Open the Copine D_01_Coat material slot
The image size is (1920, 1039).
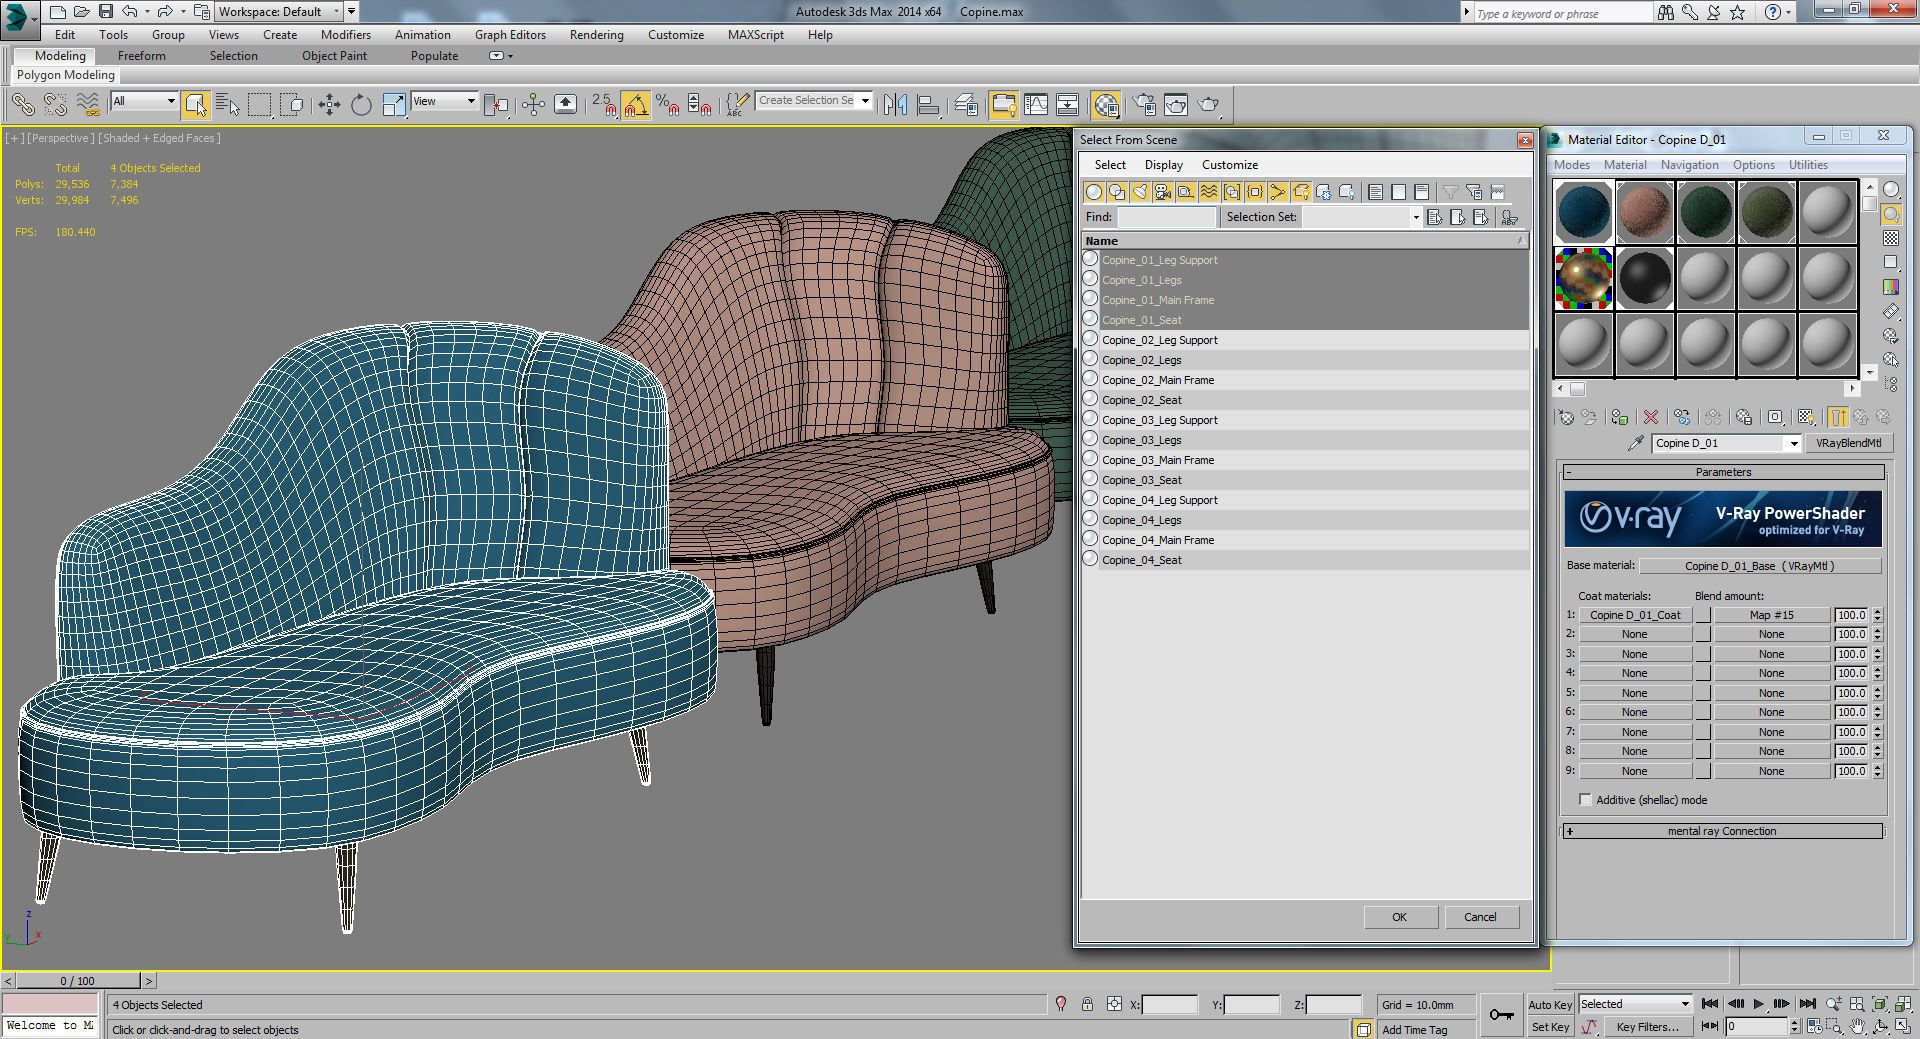point(1635,616)
